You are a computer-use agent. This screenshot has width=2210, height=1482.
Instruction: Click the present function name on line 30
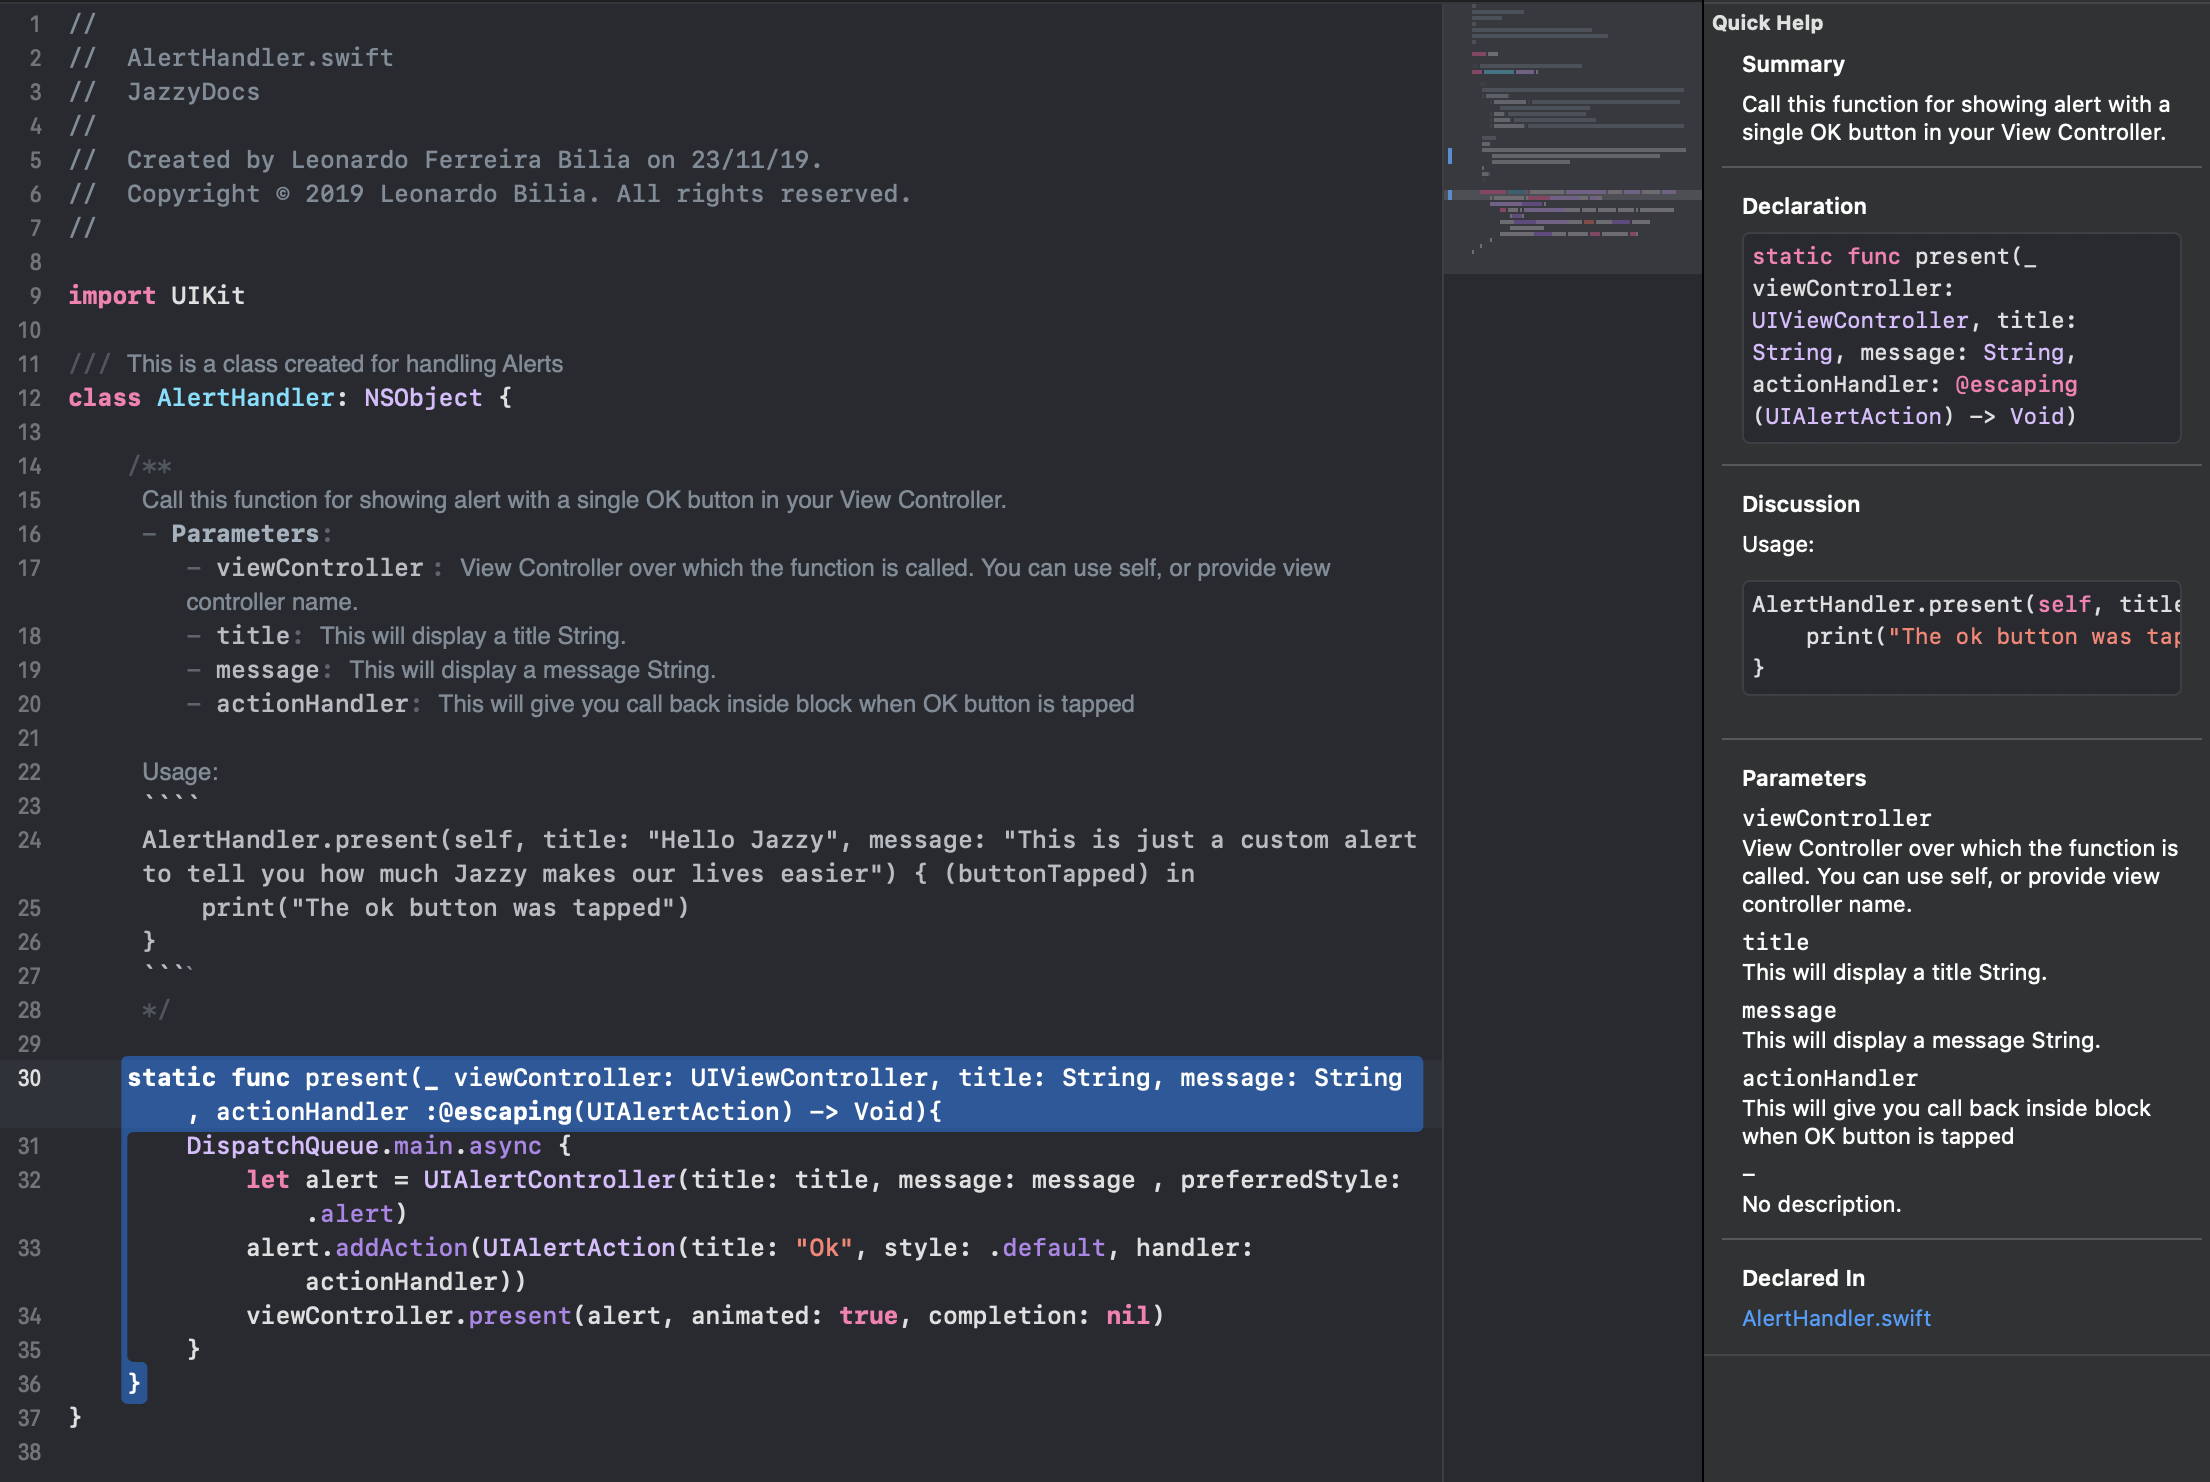356,1078
